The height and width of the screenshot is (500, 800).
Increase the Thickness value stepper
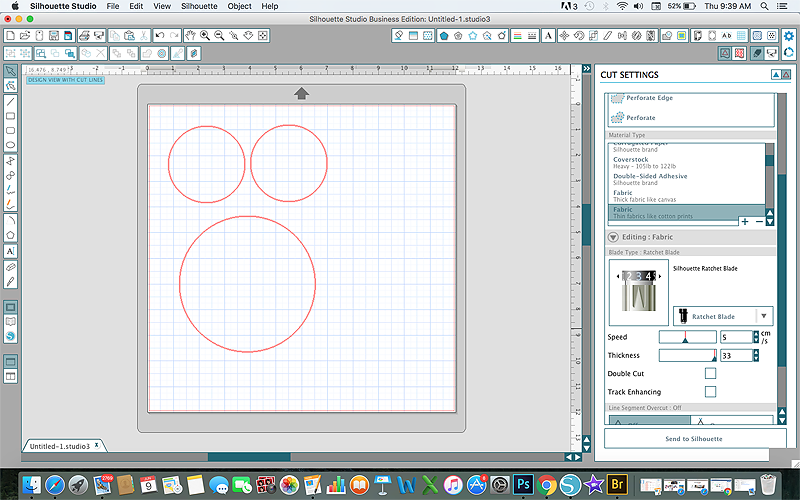(x=756, y=353)
